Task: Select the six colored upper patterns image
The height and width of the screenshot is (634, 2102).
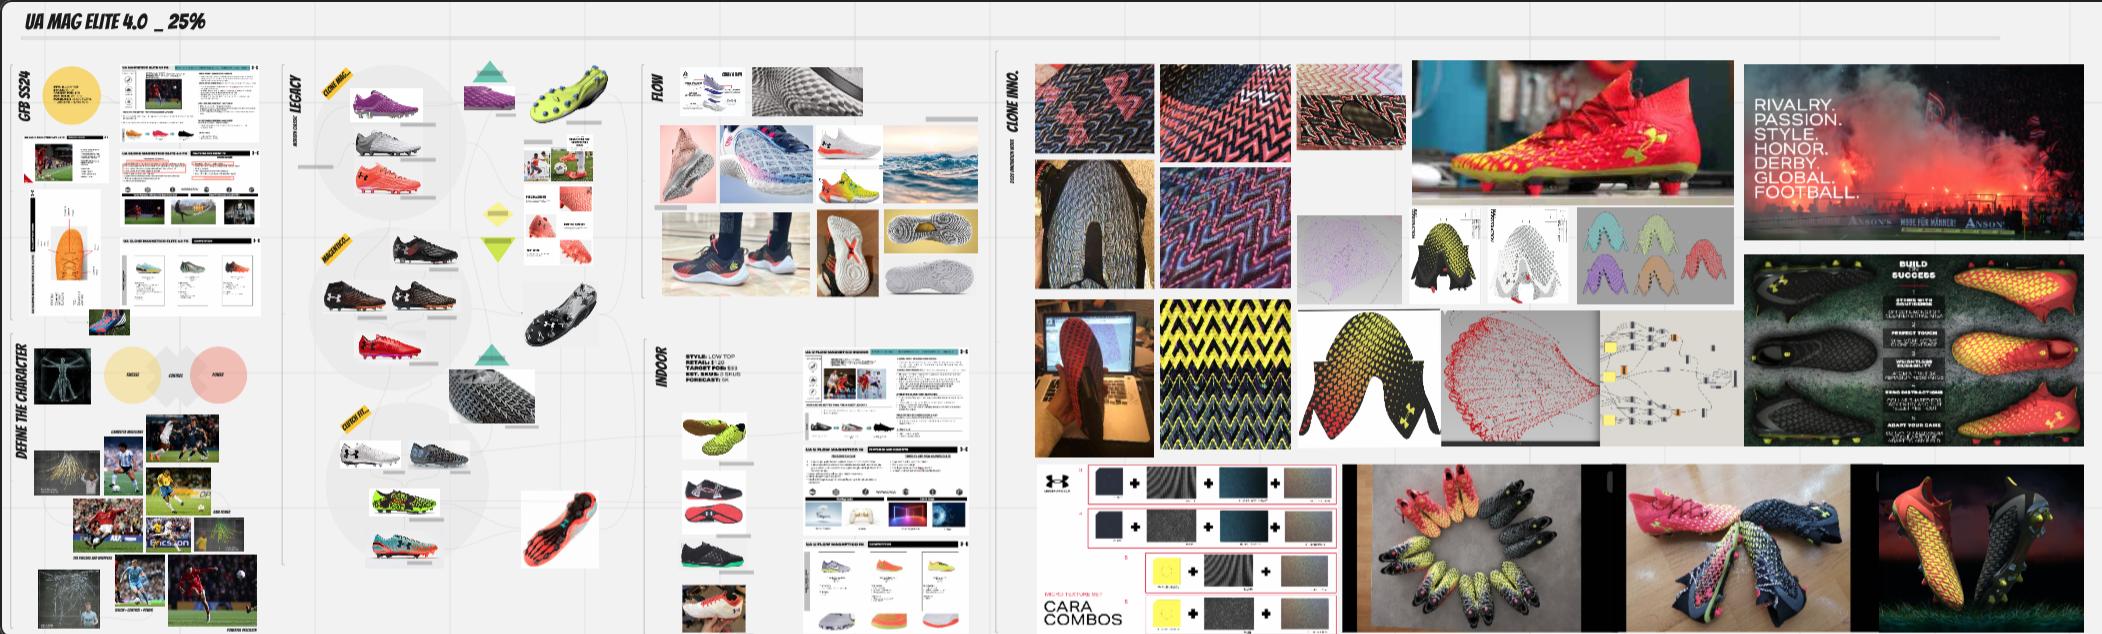Action: [x=1655, y=256]
